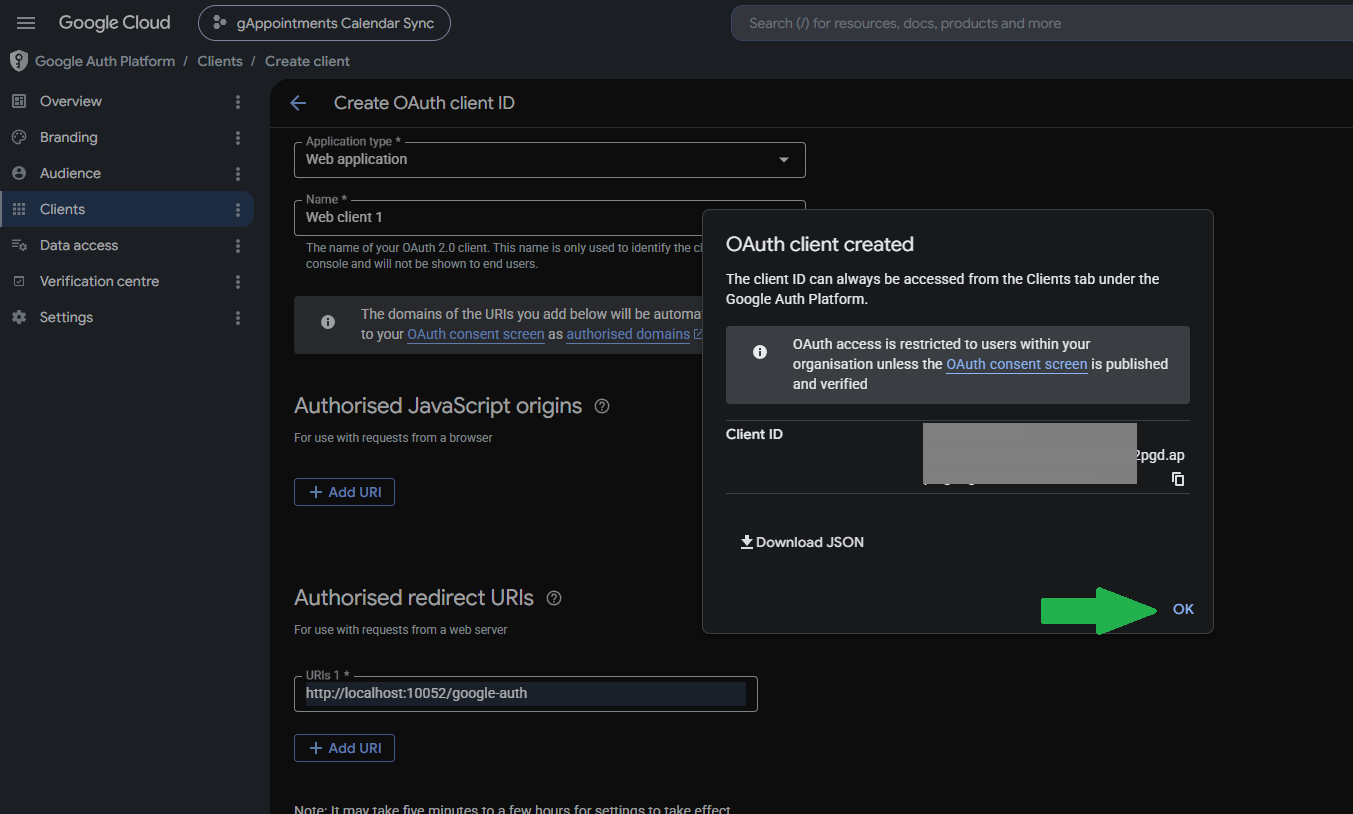Open the Google Cloud hamburger navigation menu

click(x=26, y=23)
